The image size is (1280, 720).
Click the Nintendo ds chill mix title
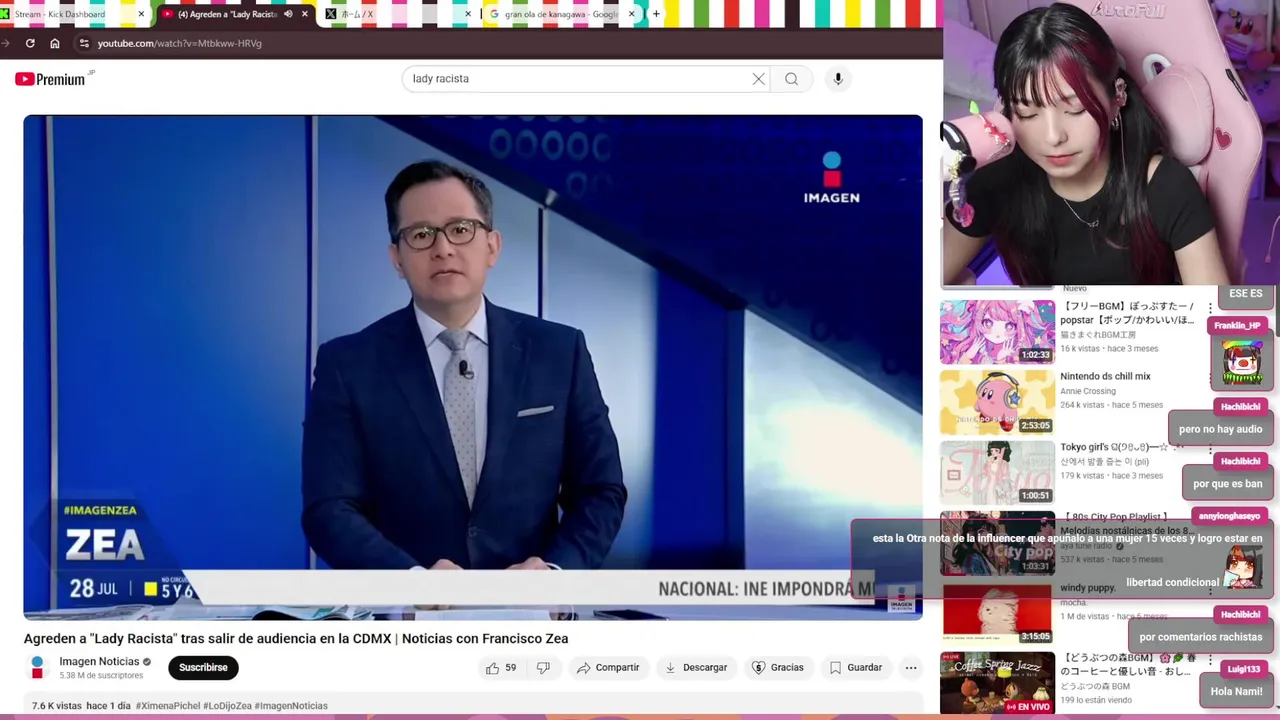coord(1105,376)
